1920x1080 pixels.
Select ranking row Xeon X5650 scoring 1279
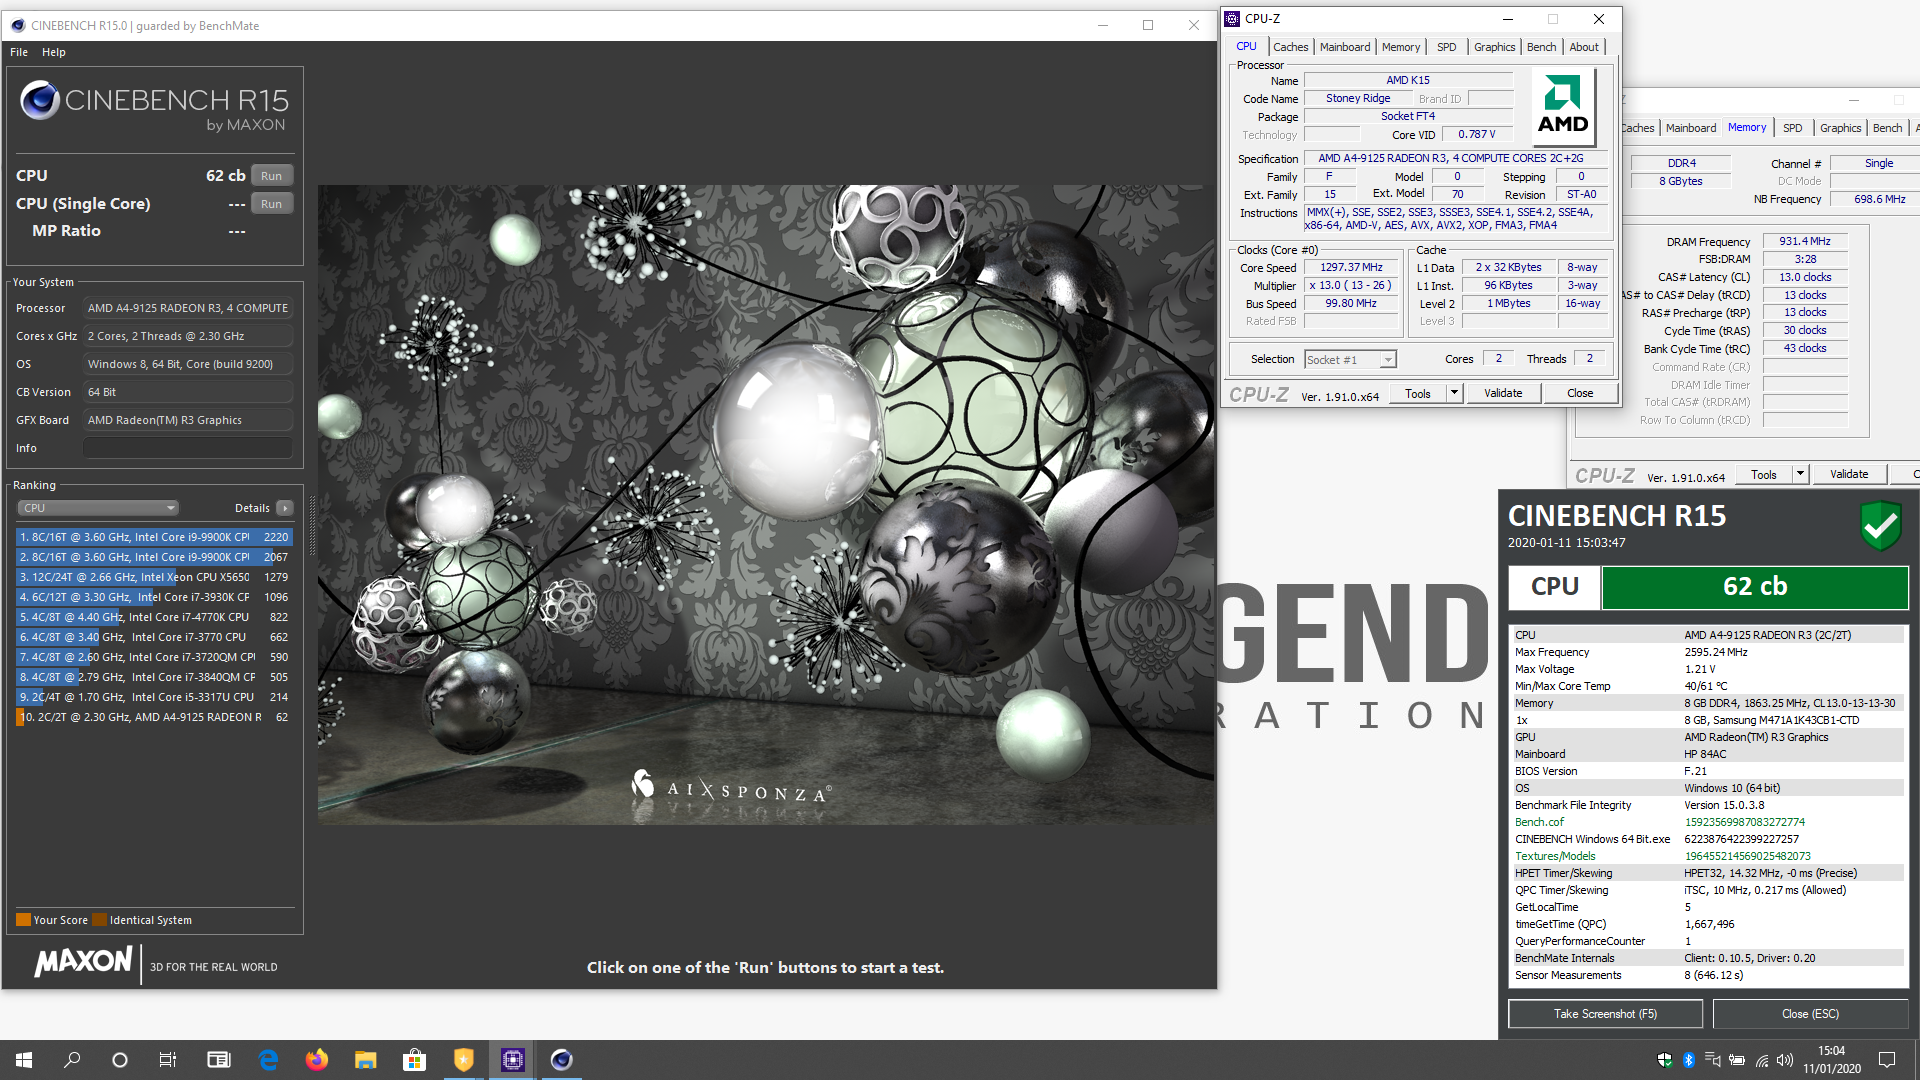154,577
